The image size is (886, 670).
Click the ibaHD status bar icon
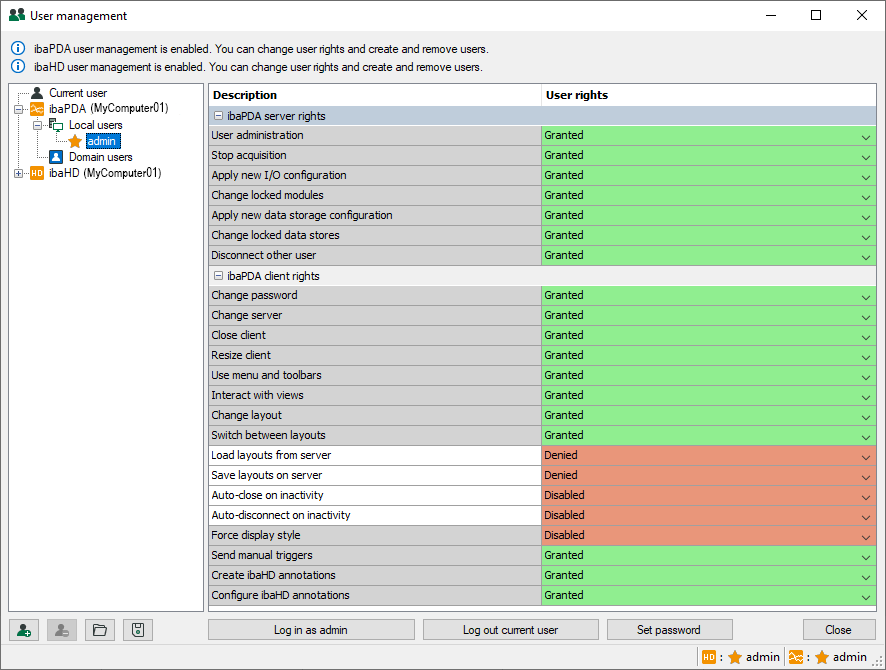click(709, 657)
